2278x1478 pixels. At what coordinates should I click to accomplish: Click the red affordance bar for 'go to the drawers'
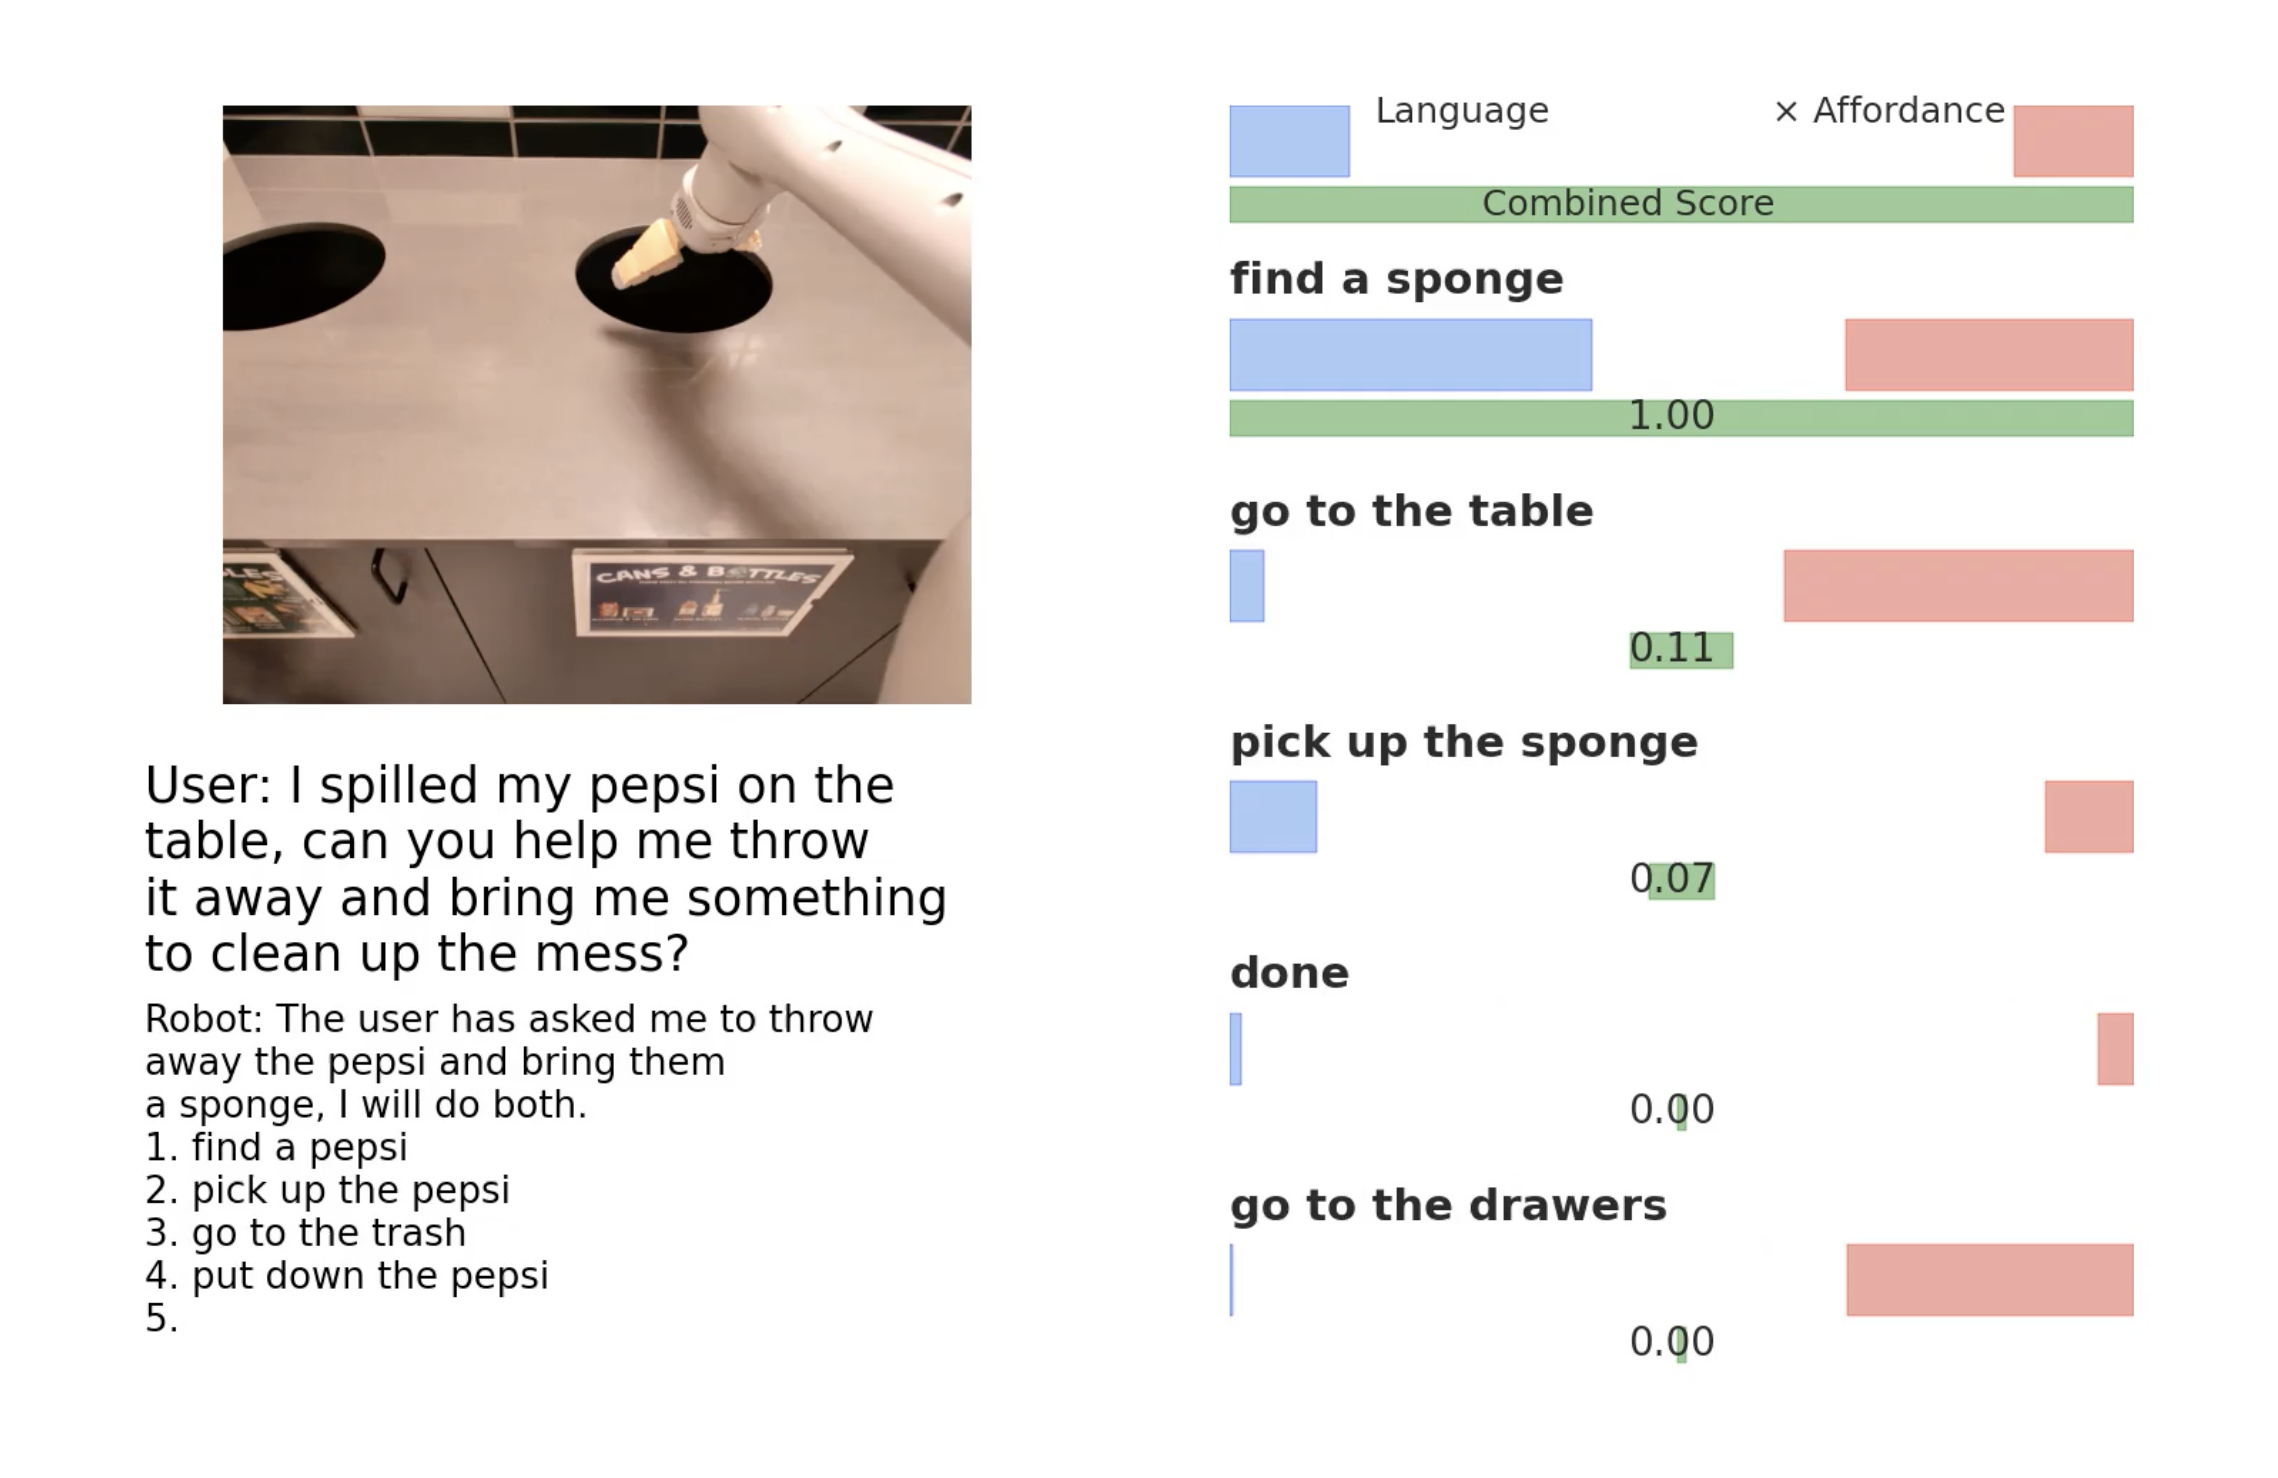(1989, 1280)
